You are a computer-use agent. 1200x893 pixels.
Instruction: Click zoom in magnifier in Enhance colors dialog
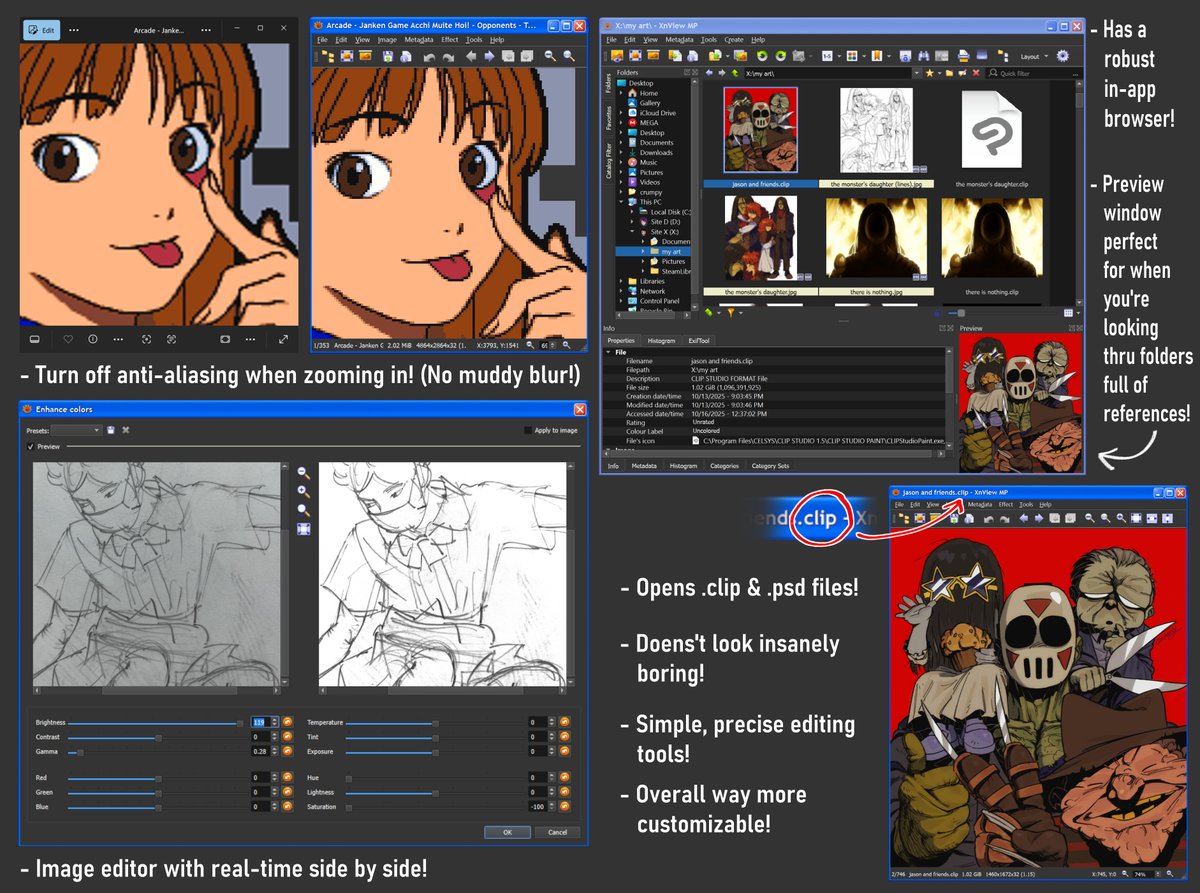[304, 491]
